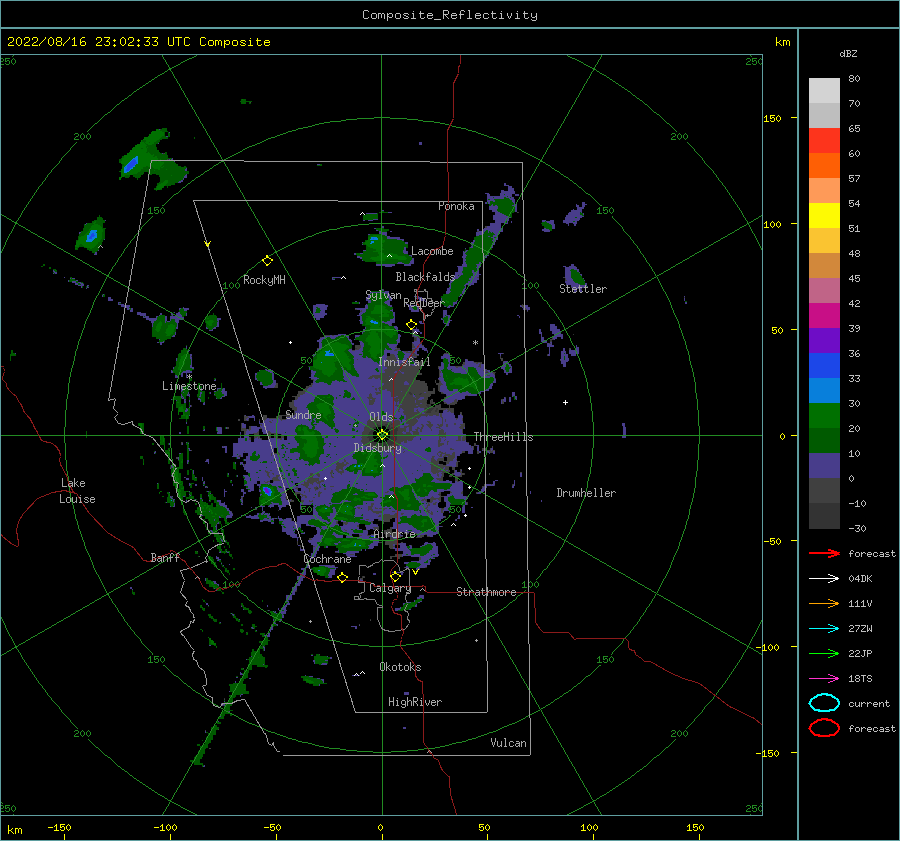Click the RockyMH label
The height and width of the screenshot is (841, 900).
264,280
